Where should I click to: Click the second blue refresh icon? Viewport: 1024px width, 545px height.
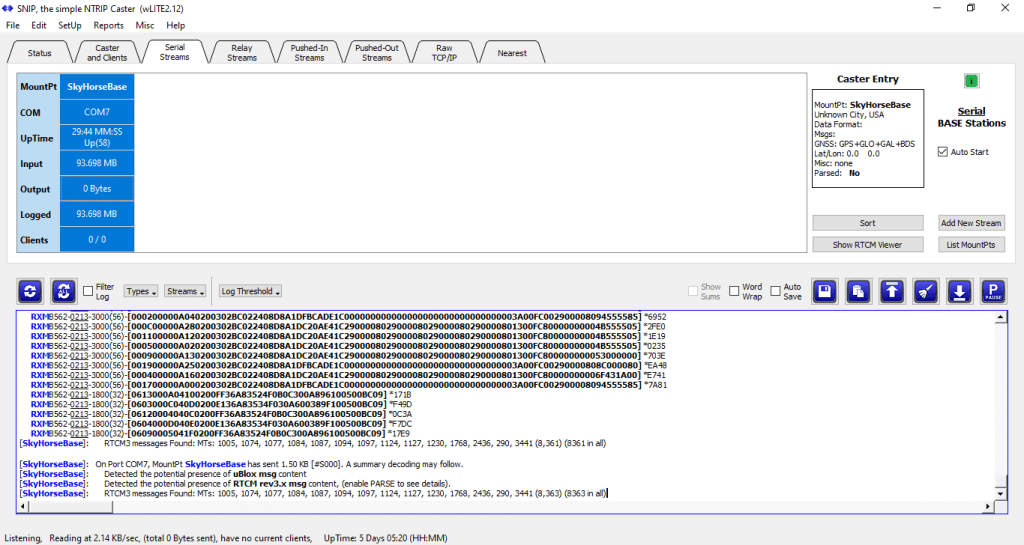64,291
